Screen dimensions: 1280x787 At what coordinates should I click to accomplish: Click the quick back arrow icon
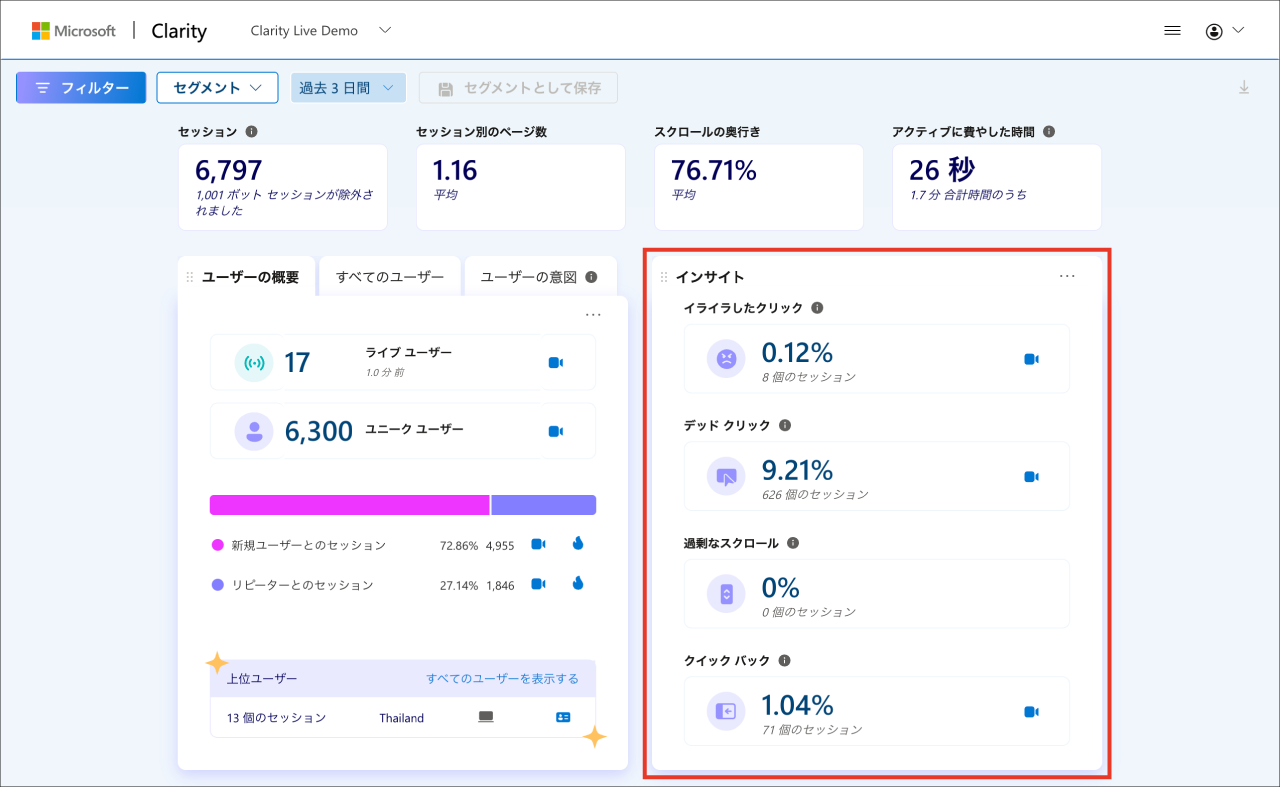(726, 711)
